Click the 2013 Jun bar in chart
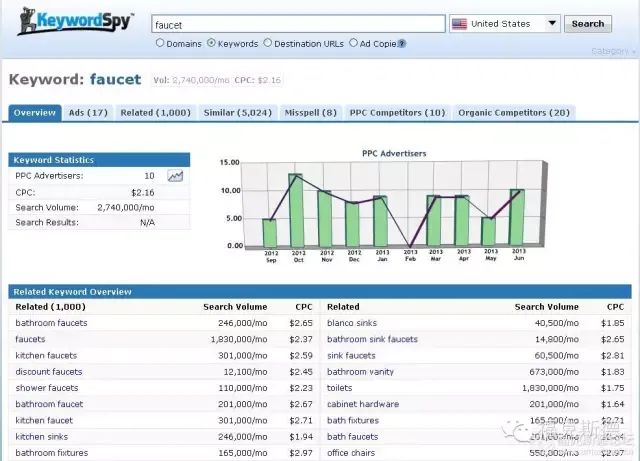Image resolution: width=640 pixels, height=461 pixels. point(517,217)
